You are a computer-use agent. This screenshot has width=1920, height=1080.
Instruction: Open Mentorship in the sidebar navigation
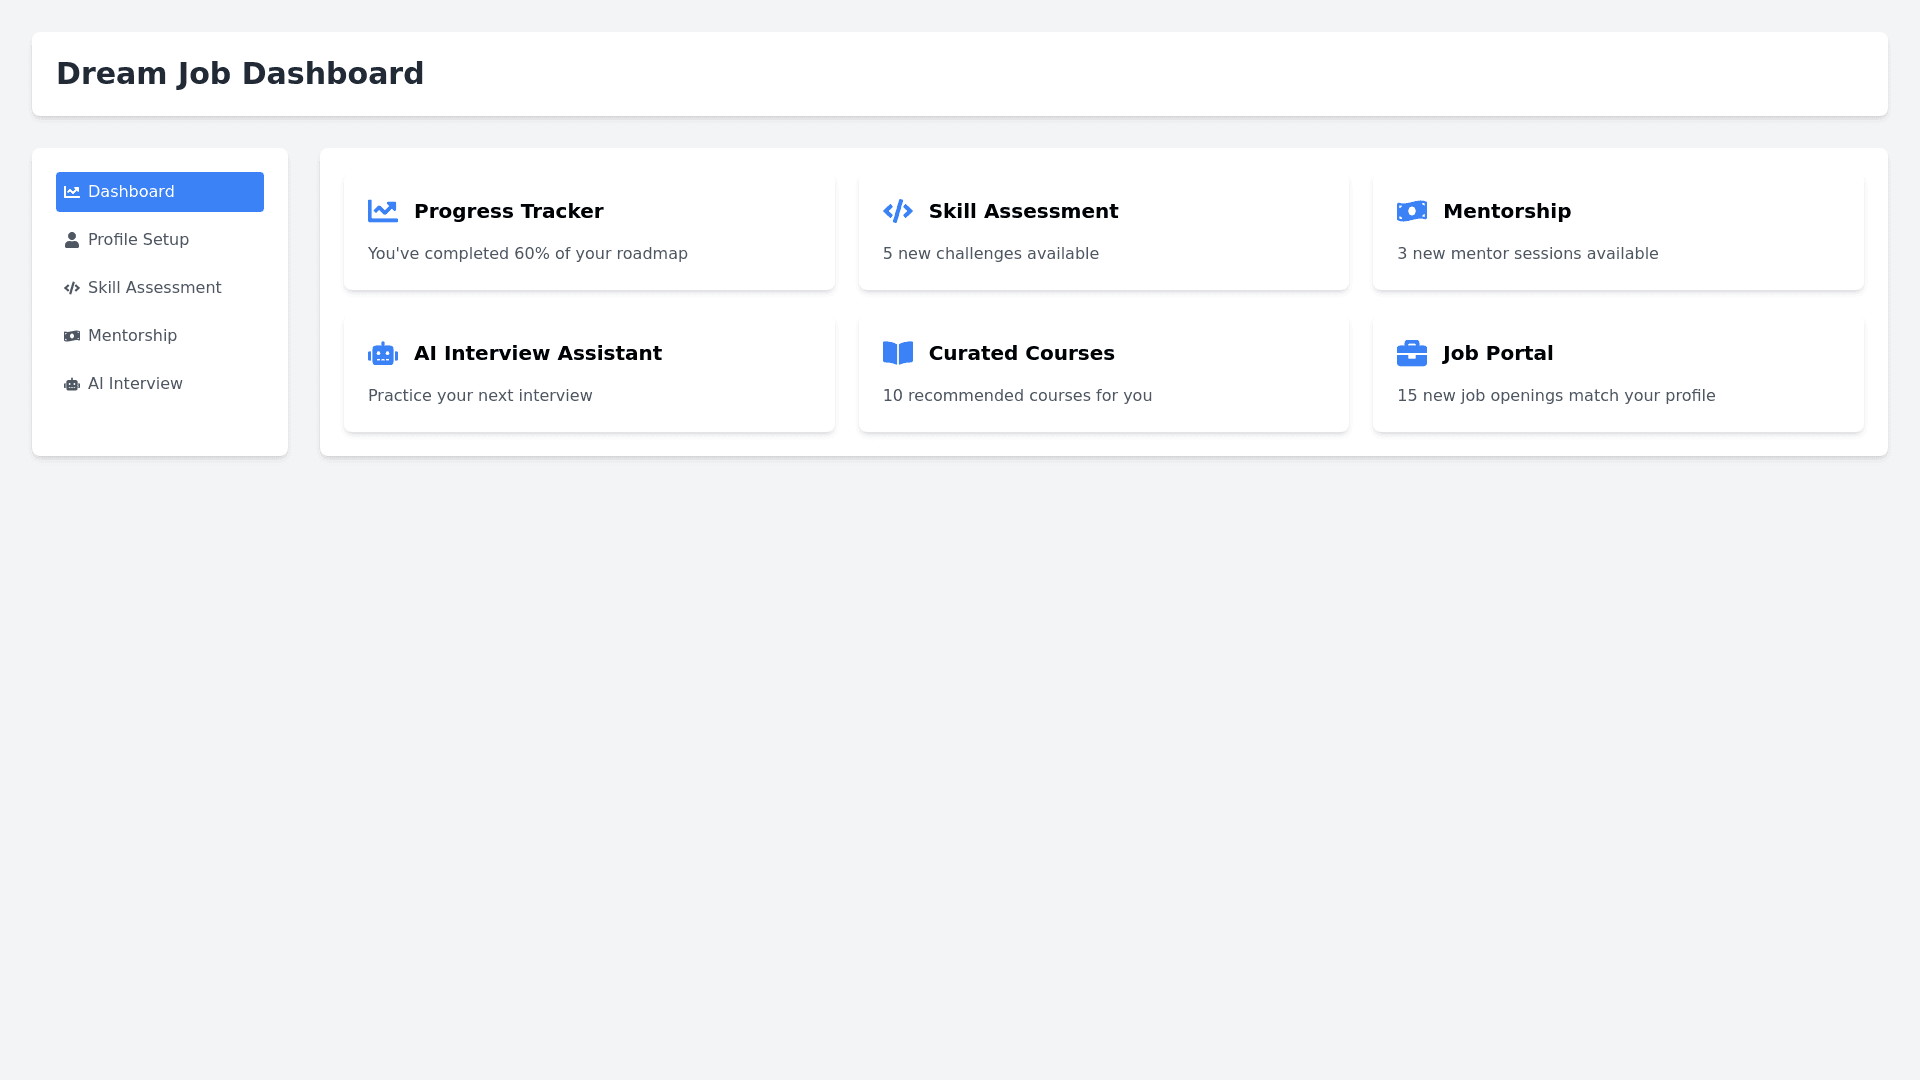click(x=132, y=336)
